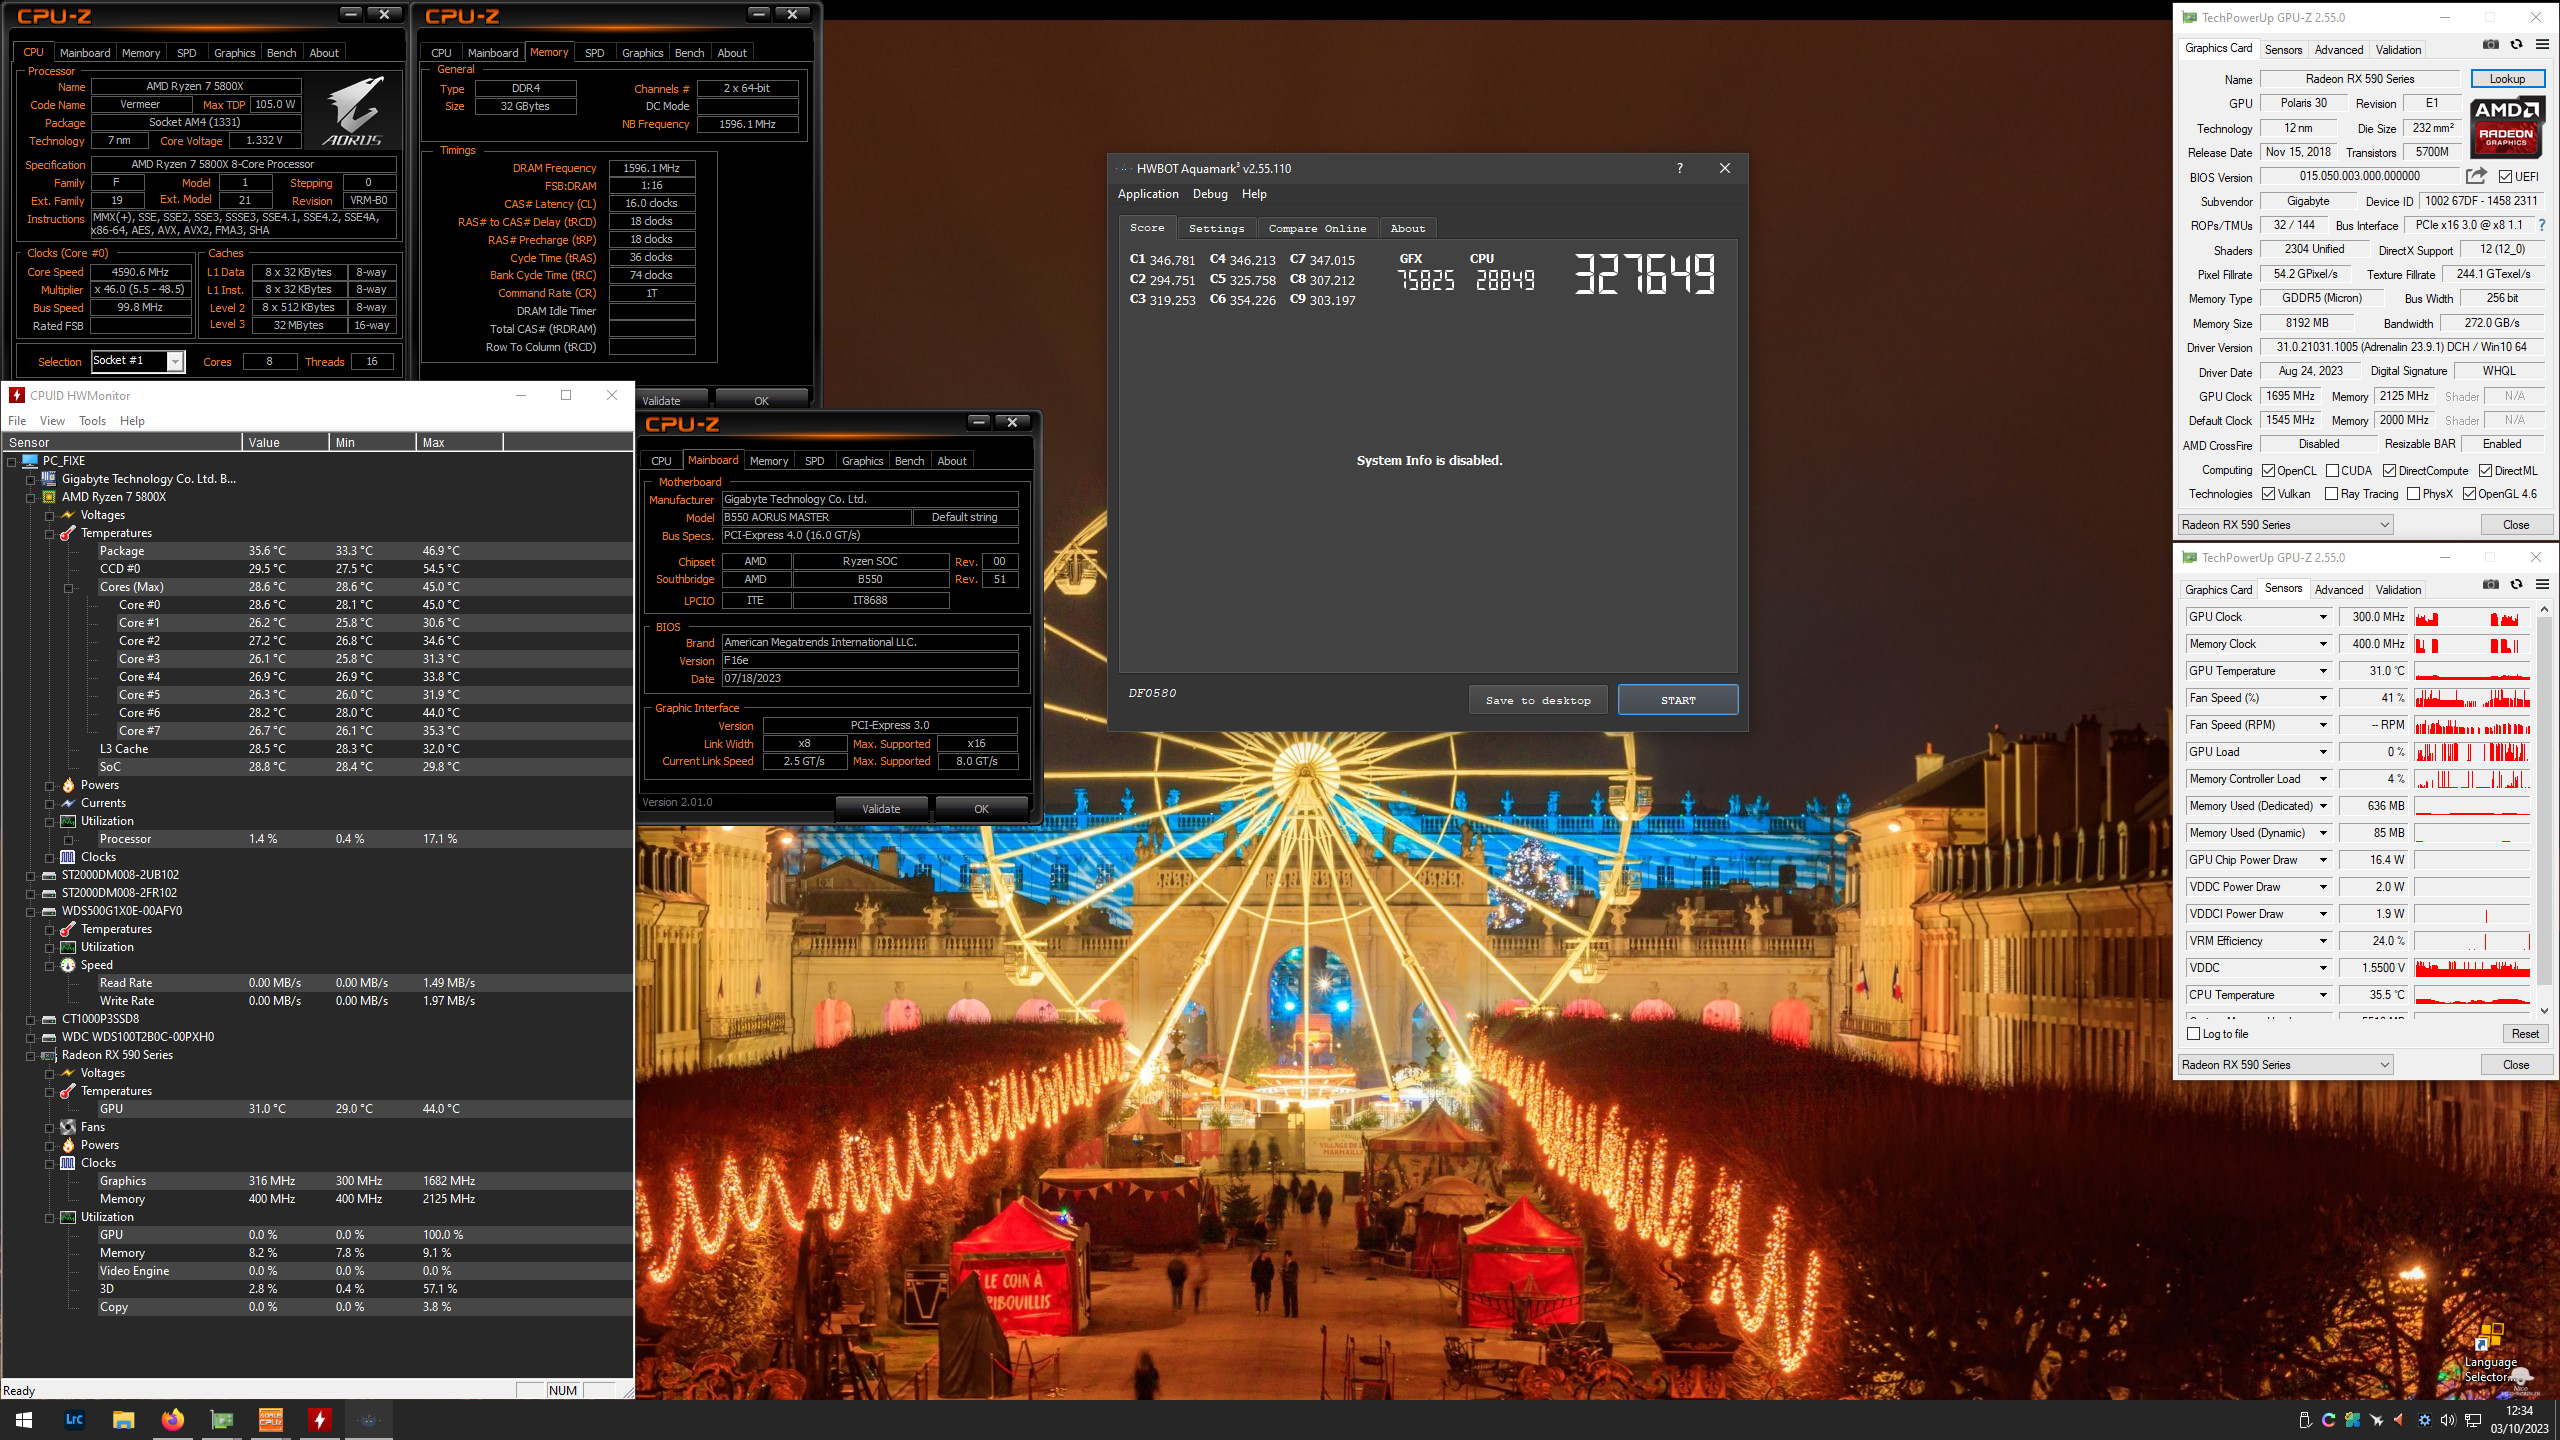Click the AMD Radeon Graphics logo
The image size is (2560, 1440).
coord(2506,127)
